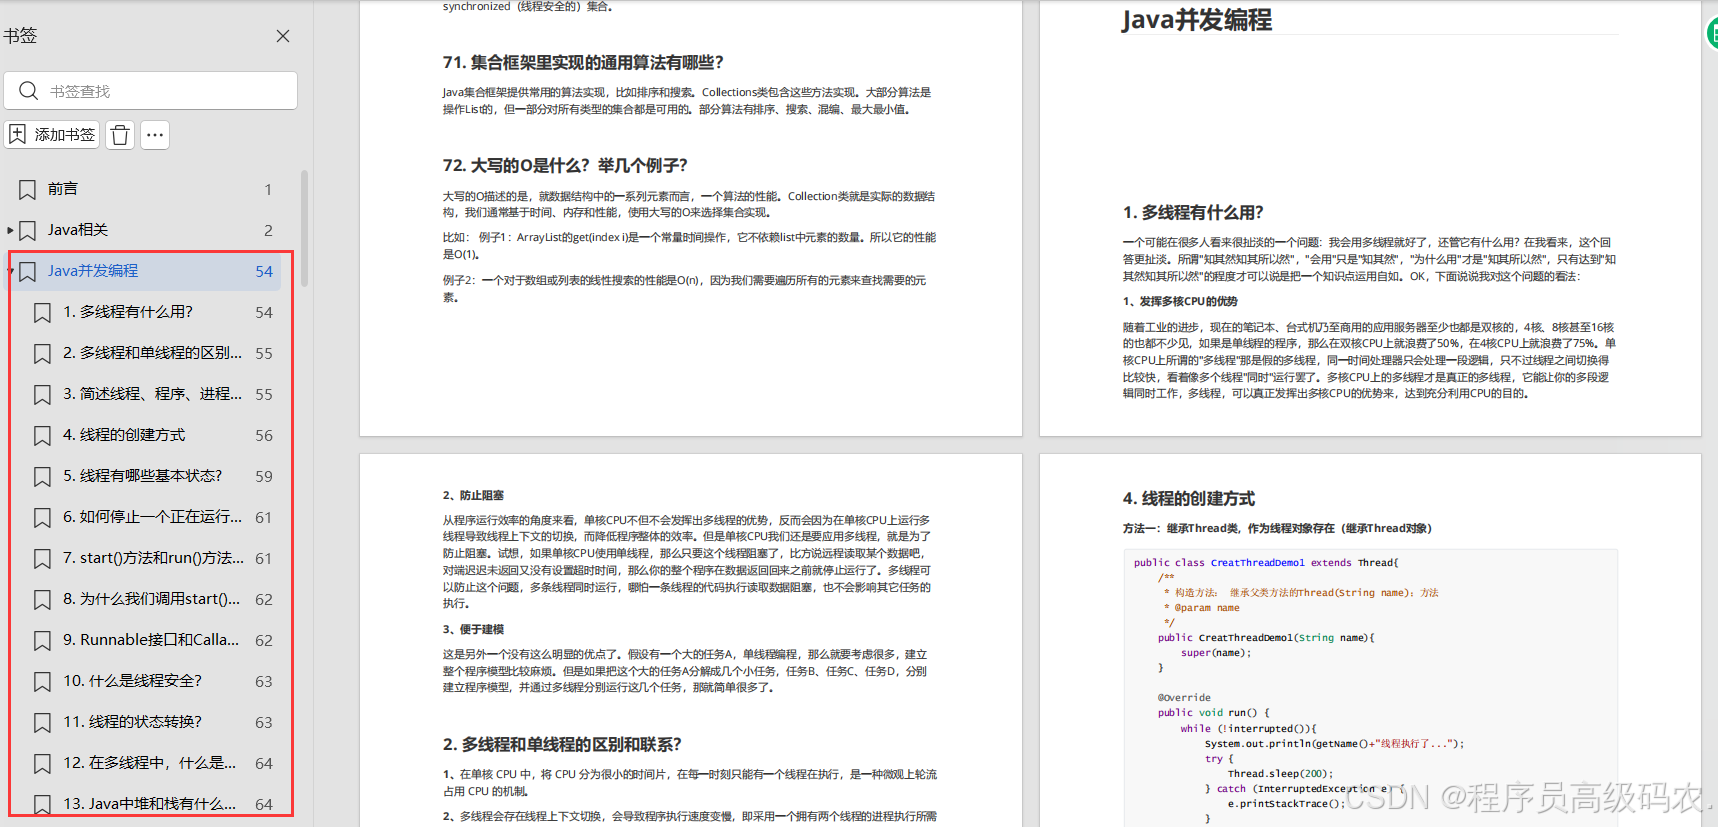Click bookmark icon beside 10. 什么是线程安全?
The height and width of the screenshot is (827, 1718).
click(x=42, y=682)
